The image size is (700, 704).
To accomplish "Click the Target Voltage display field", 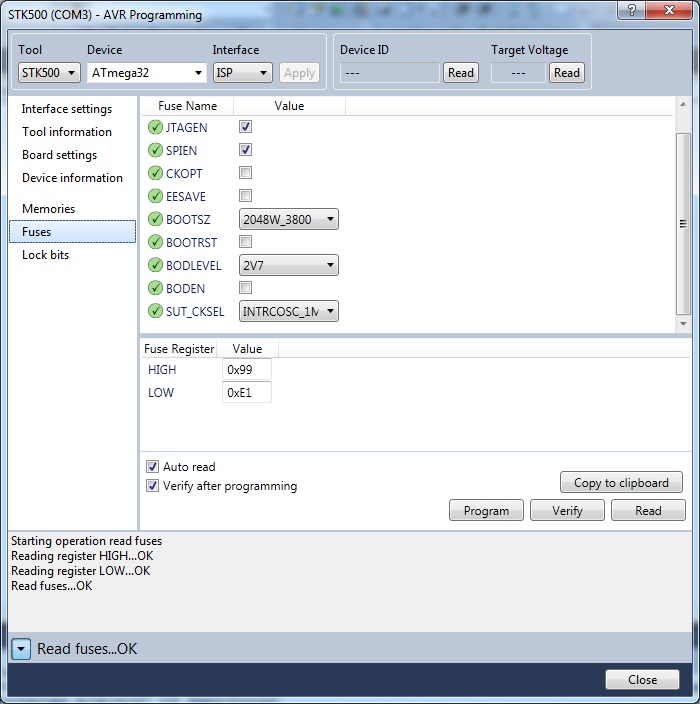I will pyautogui.click(x=519, y=73).
